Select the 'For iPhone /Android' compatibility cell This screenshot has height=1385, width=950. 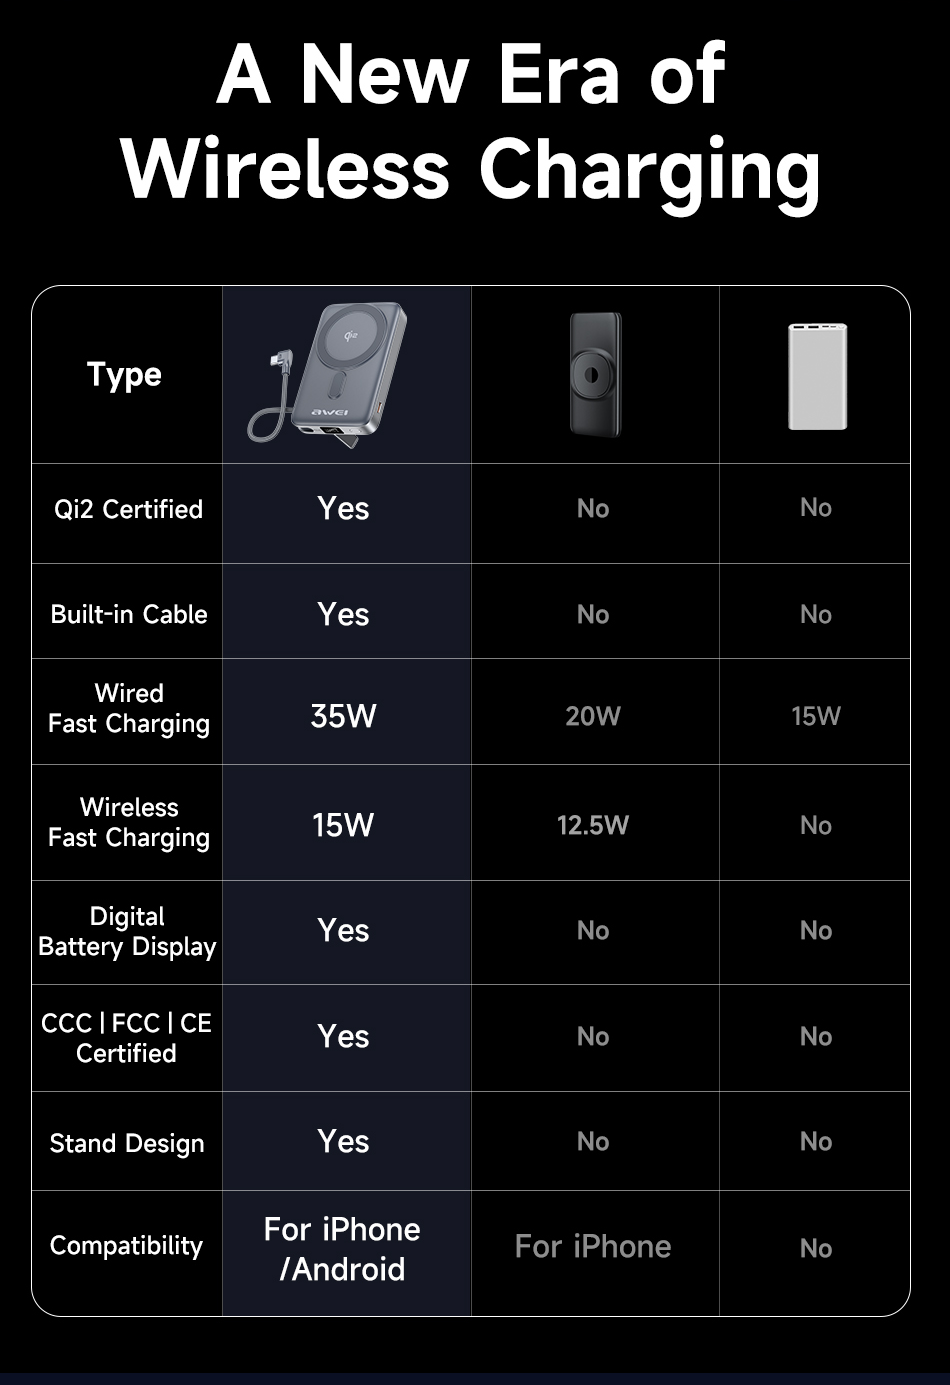click(x=343, y=1249)
